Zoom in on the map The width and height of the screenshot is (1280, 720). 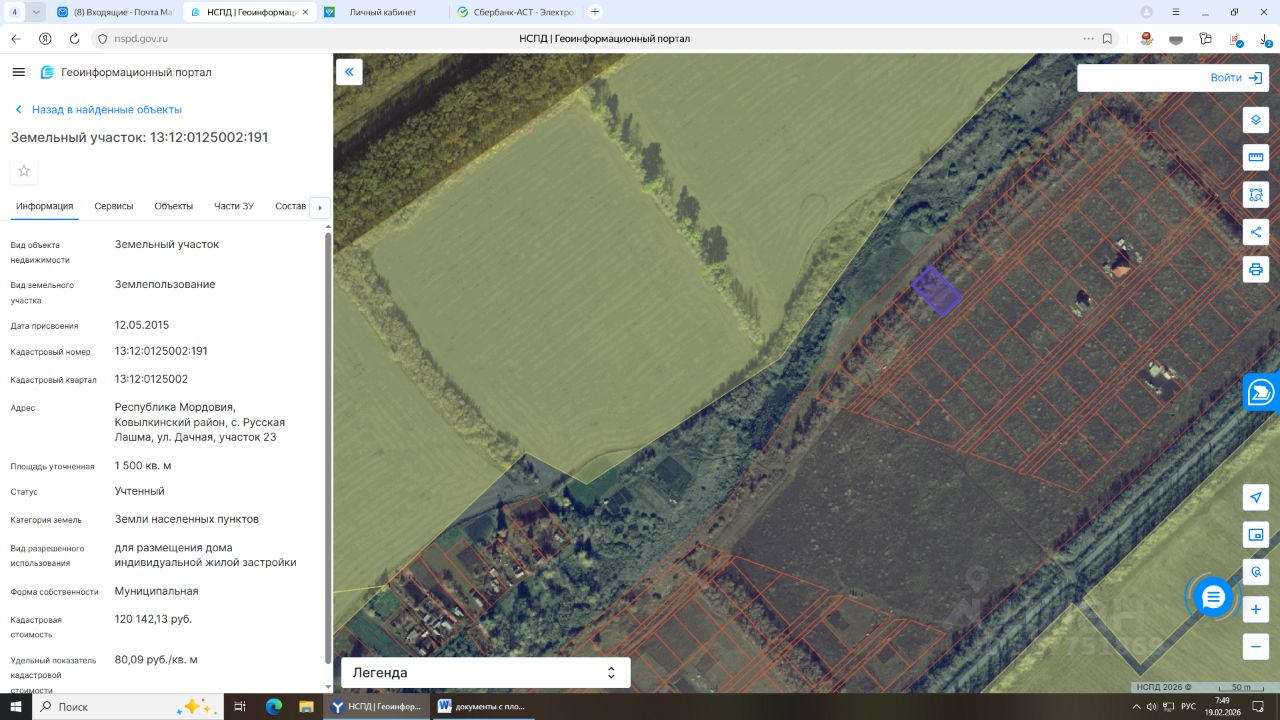coord(1256,609)
